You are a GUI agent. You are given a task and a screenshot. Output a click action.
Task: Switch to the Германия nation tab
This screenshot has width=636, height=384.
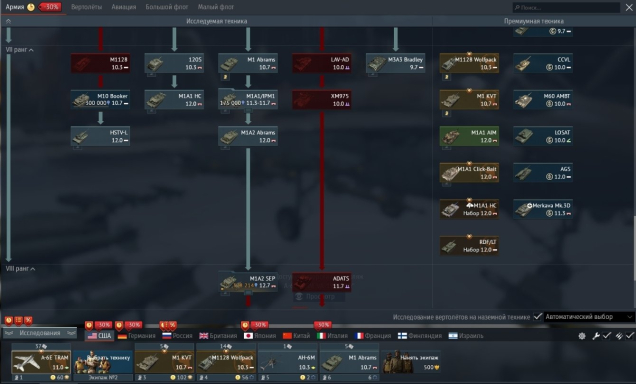[137, 336]
